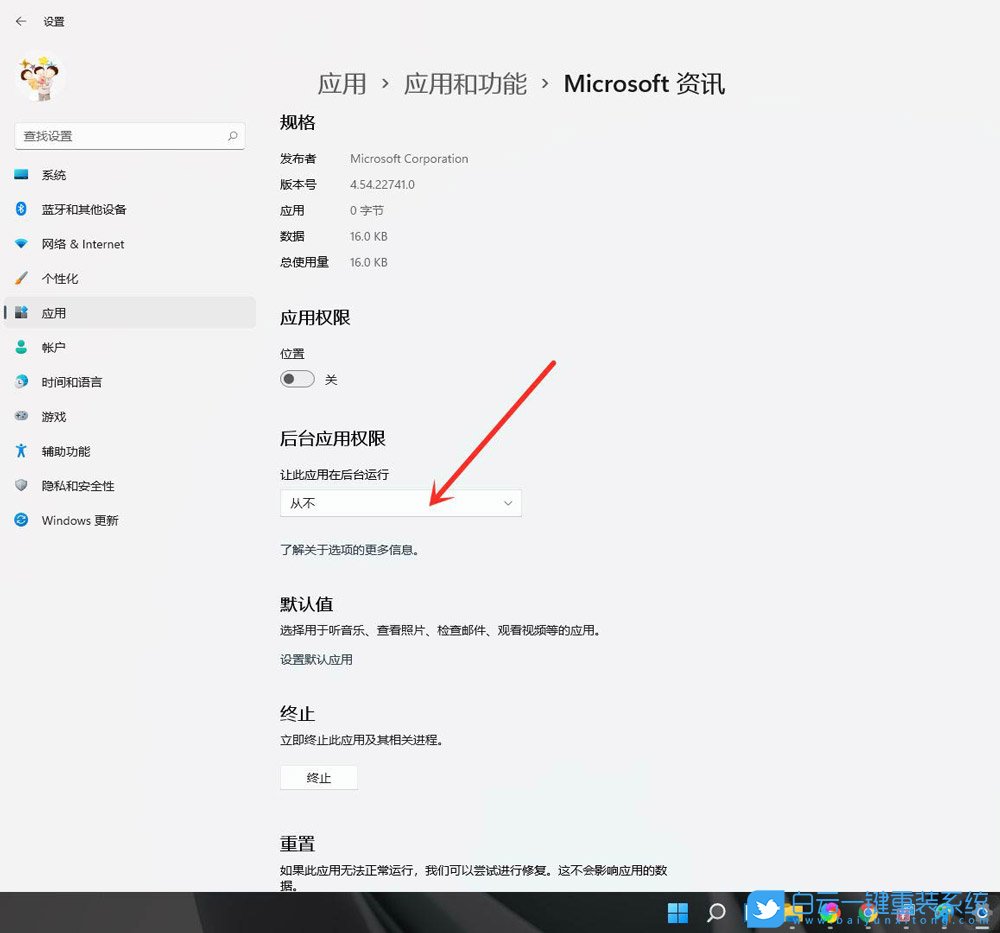Turn on location access for Microsoft 资讯
1000x933 pixels.
pyautogui.click(x=297, y=378)
